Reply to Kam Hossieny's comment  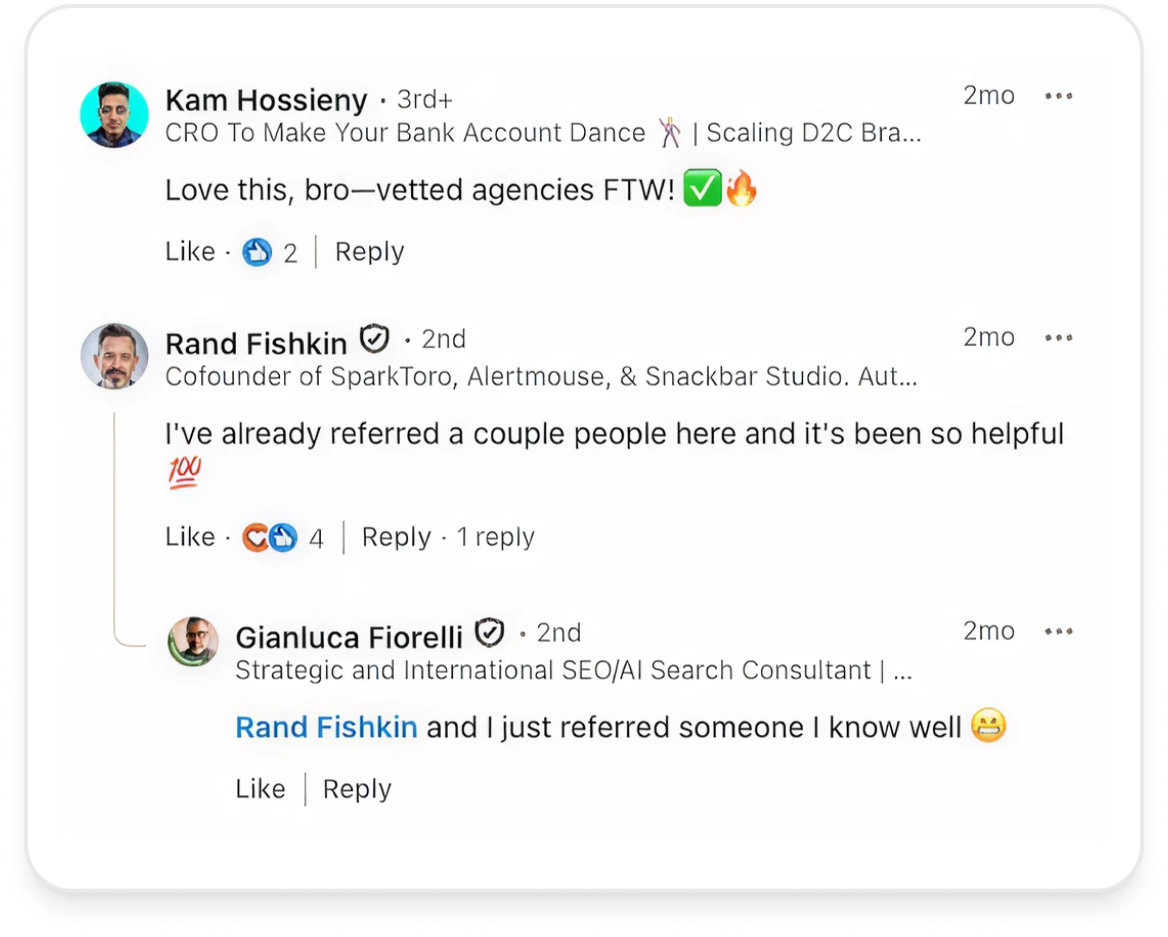369,252
